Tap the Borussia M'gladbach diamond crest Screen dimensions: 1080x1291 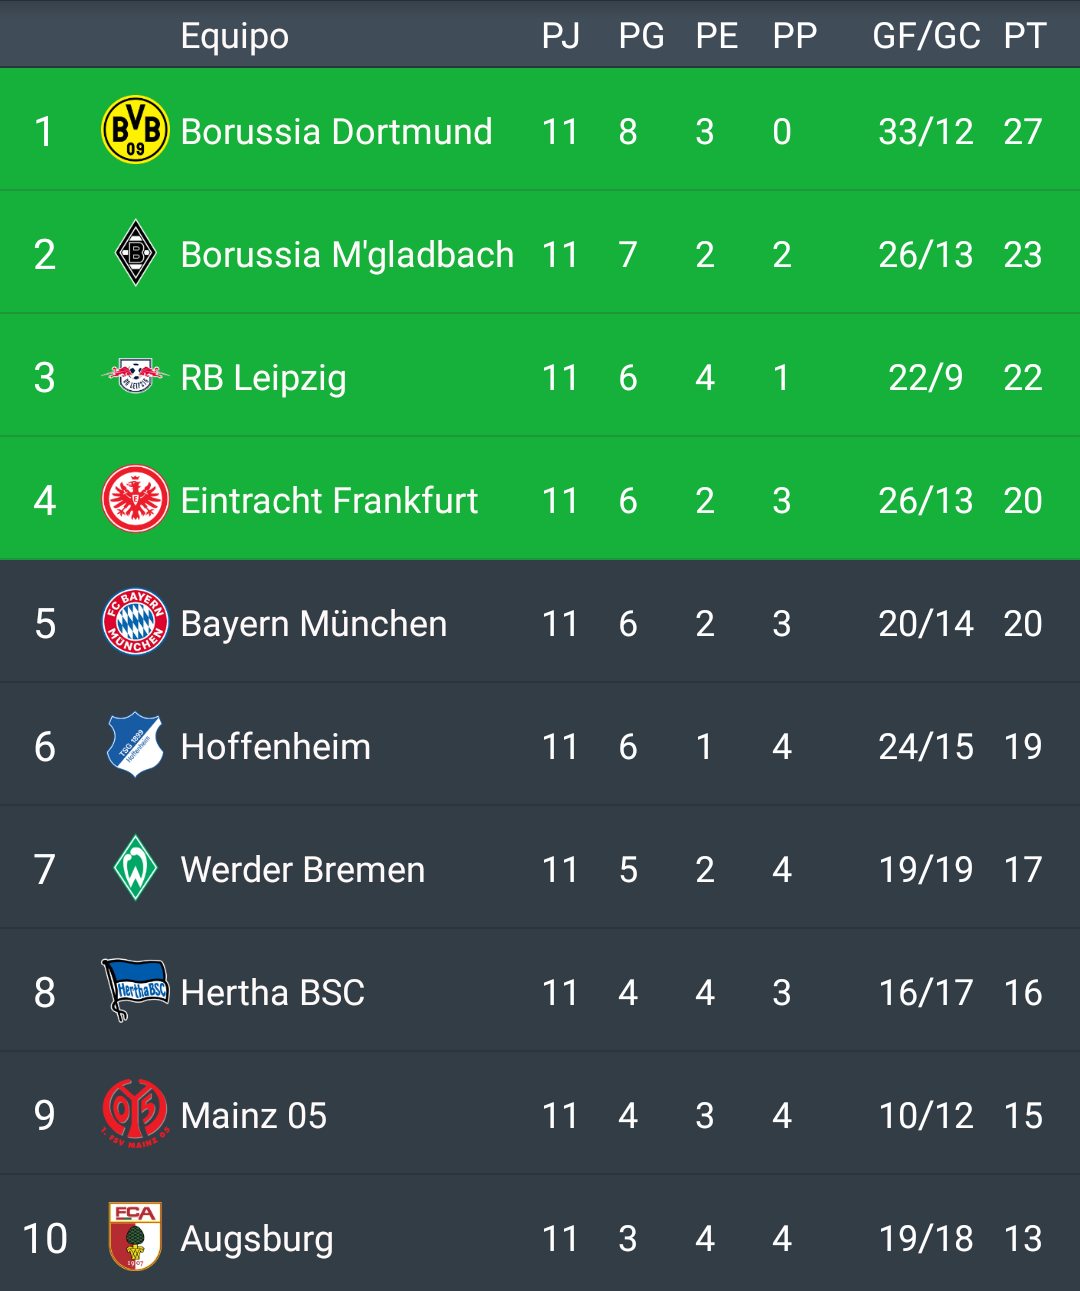pyautogui.click(x=135, y=253)
